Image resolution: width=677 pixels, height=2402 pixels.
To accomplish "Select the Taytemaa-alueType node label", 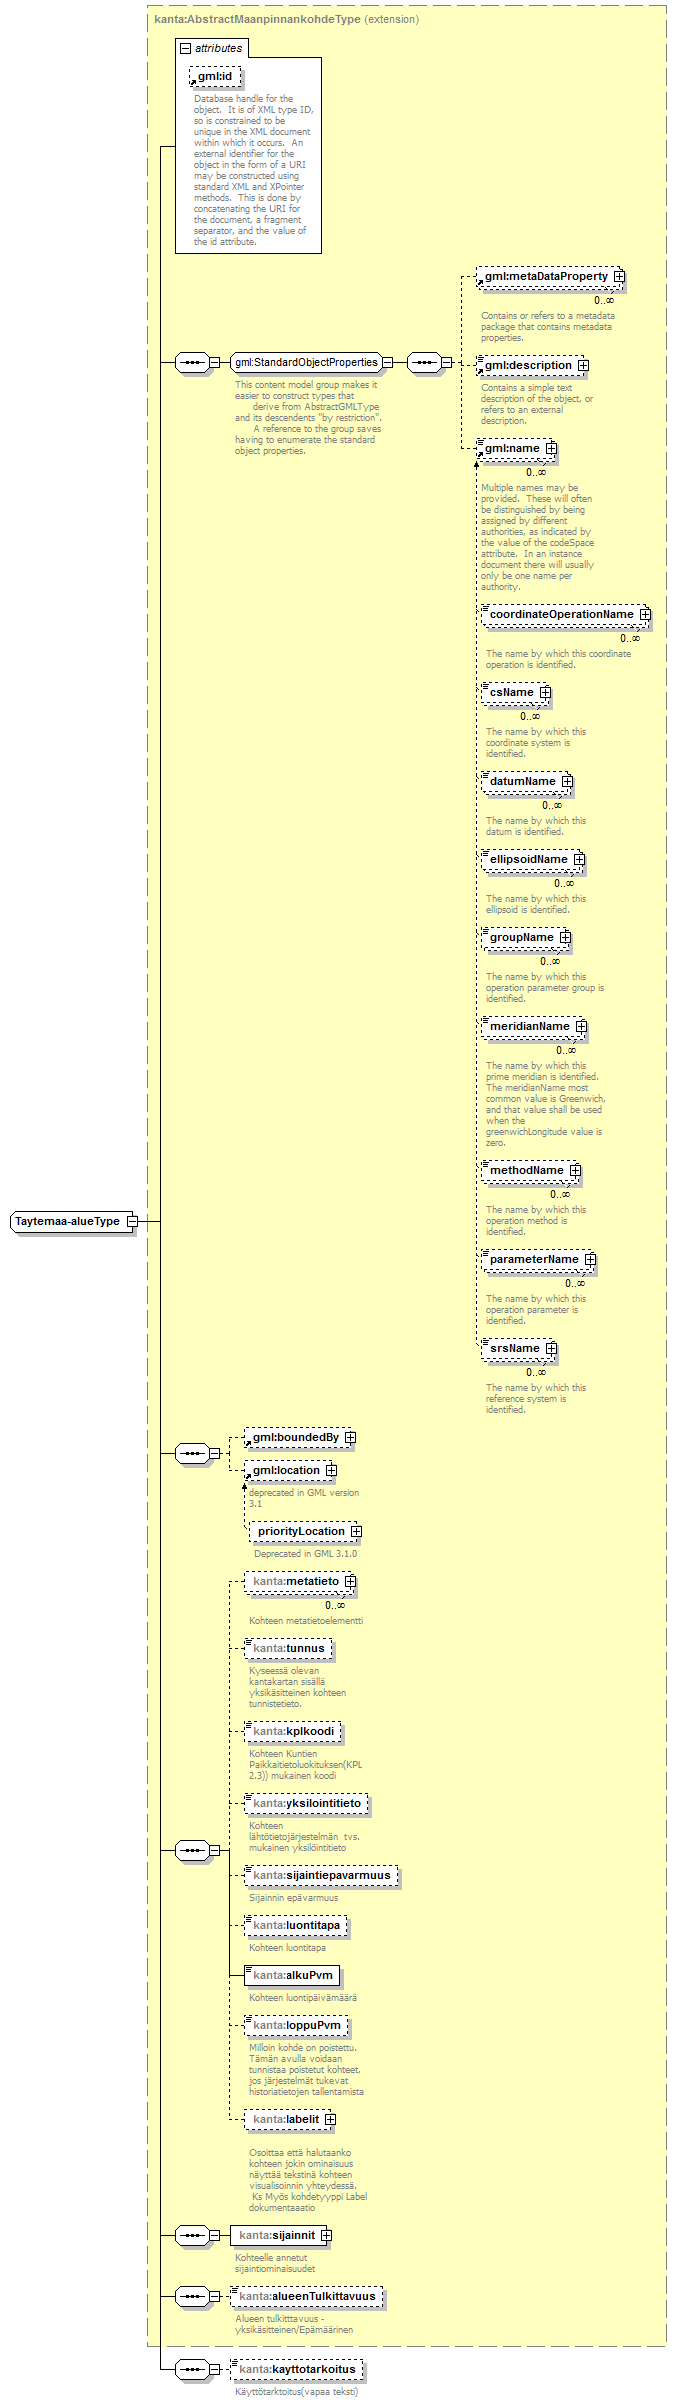I will click(67, 1221).
